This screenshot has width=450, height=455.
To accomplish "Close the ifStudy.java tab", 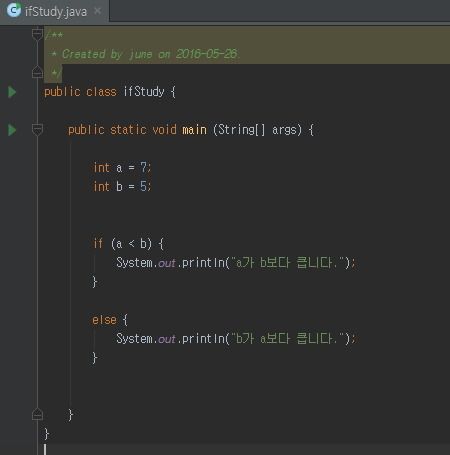I will tap(97, 11).
